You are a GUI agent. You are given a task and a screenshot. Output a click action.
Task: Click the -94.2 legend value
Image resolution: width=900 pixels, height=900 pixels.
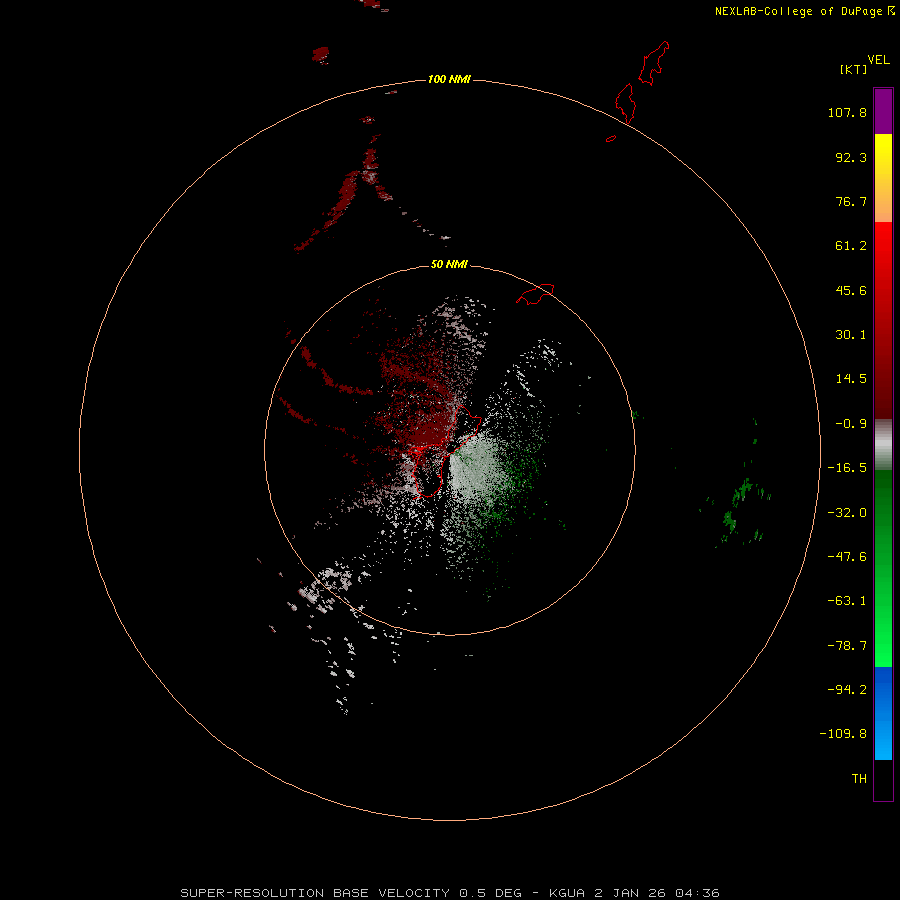tap(847, 690)
